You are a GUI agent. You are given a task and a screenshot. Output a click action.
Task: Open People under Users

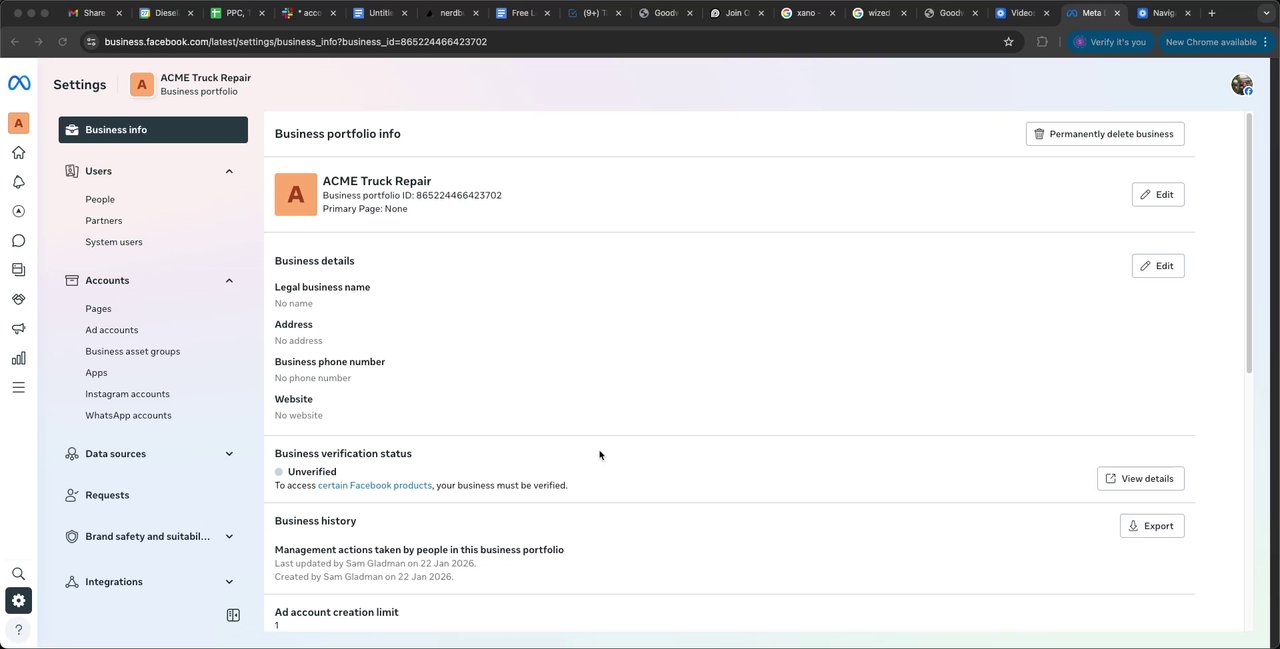click(100, 200)
